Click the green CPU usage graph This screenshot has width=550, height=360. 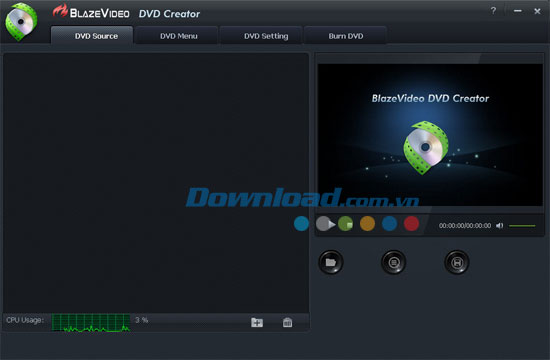pos(91,322)
